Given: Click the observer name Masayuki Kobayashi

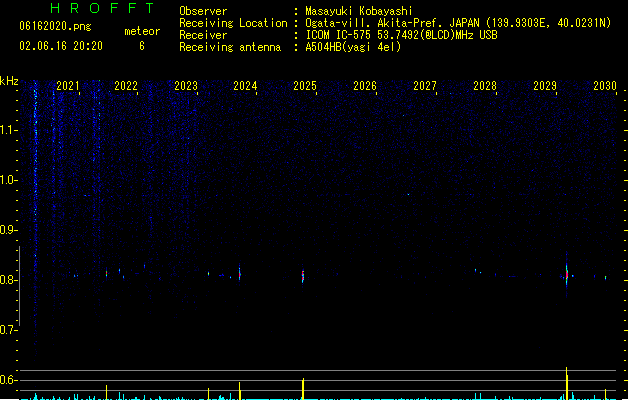Looking at the screenshot, I should click(x=359, y=11).
